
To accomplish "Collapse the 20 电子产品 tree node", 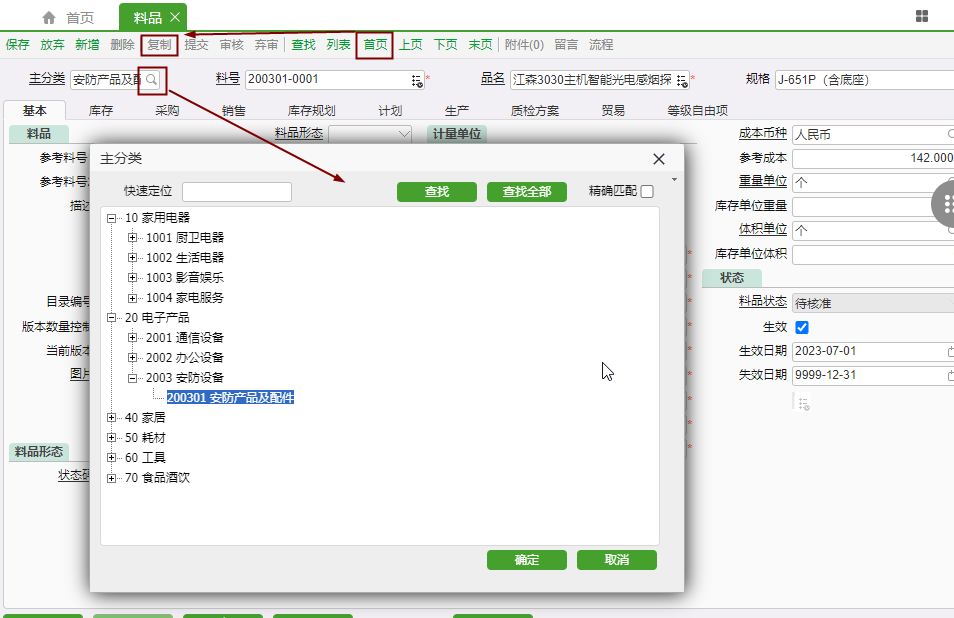I will pos(112,318).
